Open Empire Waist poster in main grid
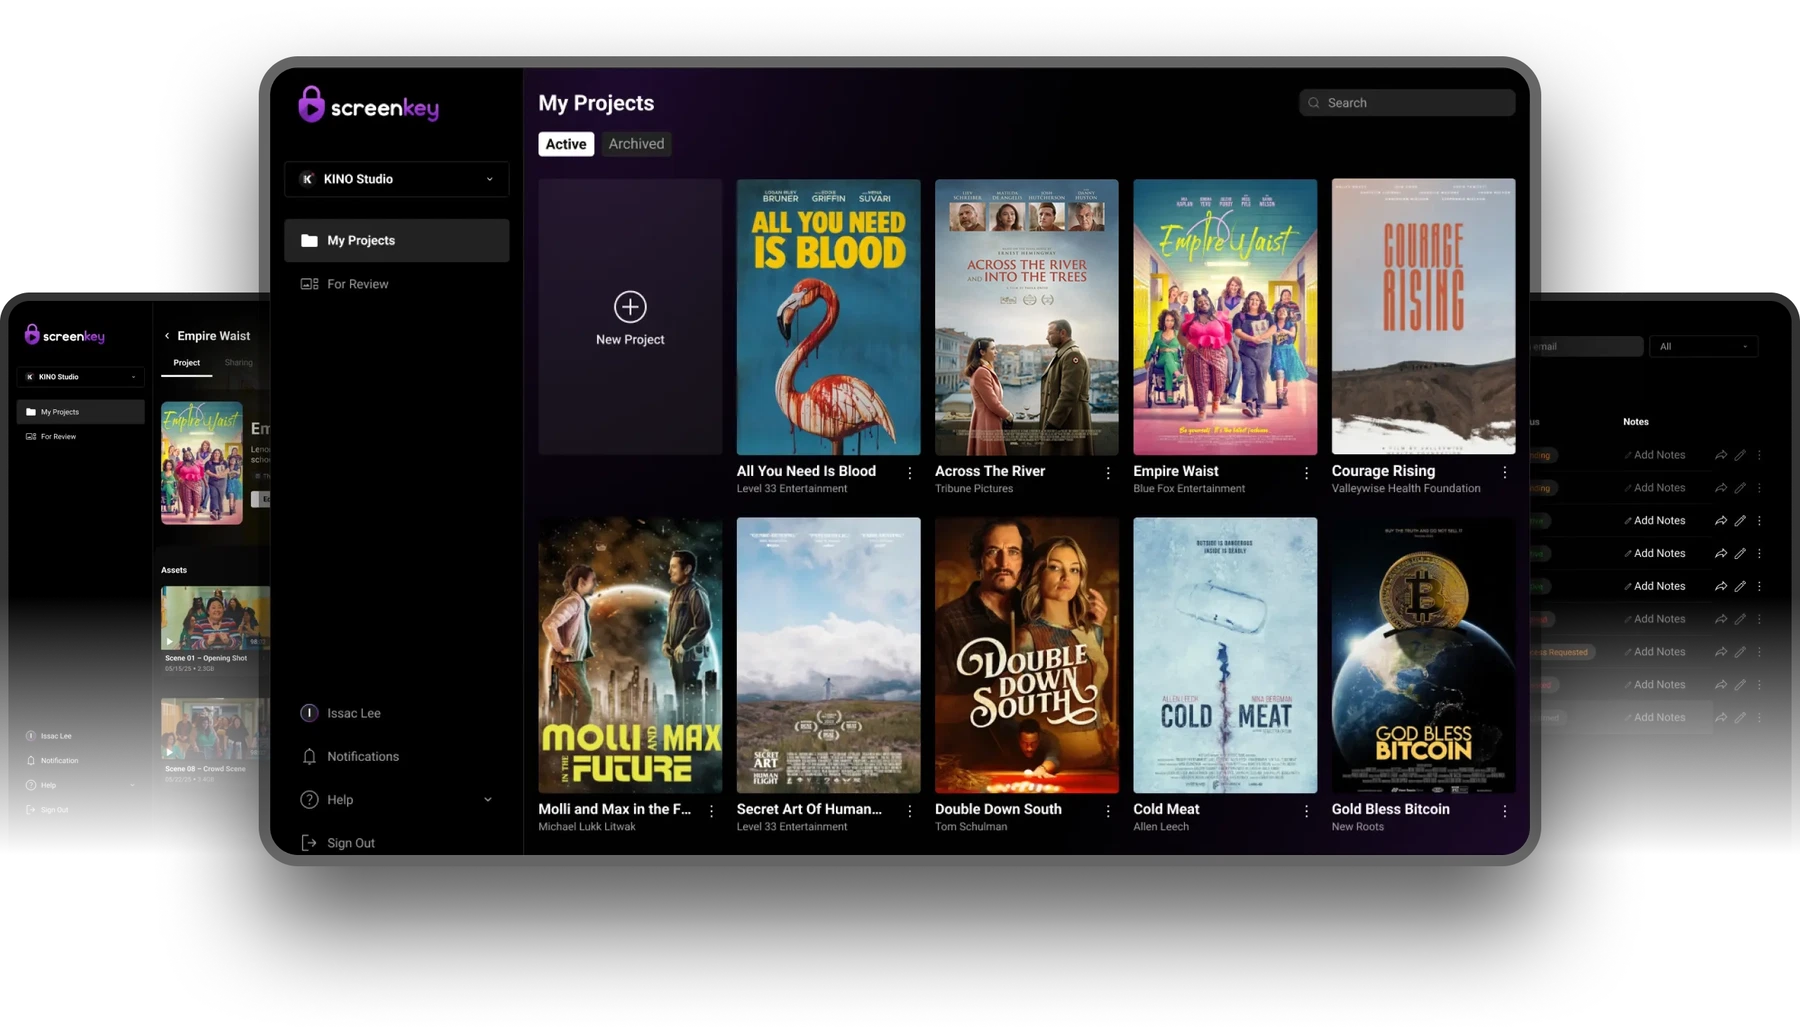The height and width of the screenshot is (1035, 1800). (x=1225, y=317)
